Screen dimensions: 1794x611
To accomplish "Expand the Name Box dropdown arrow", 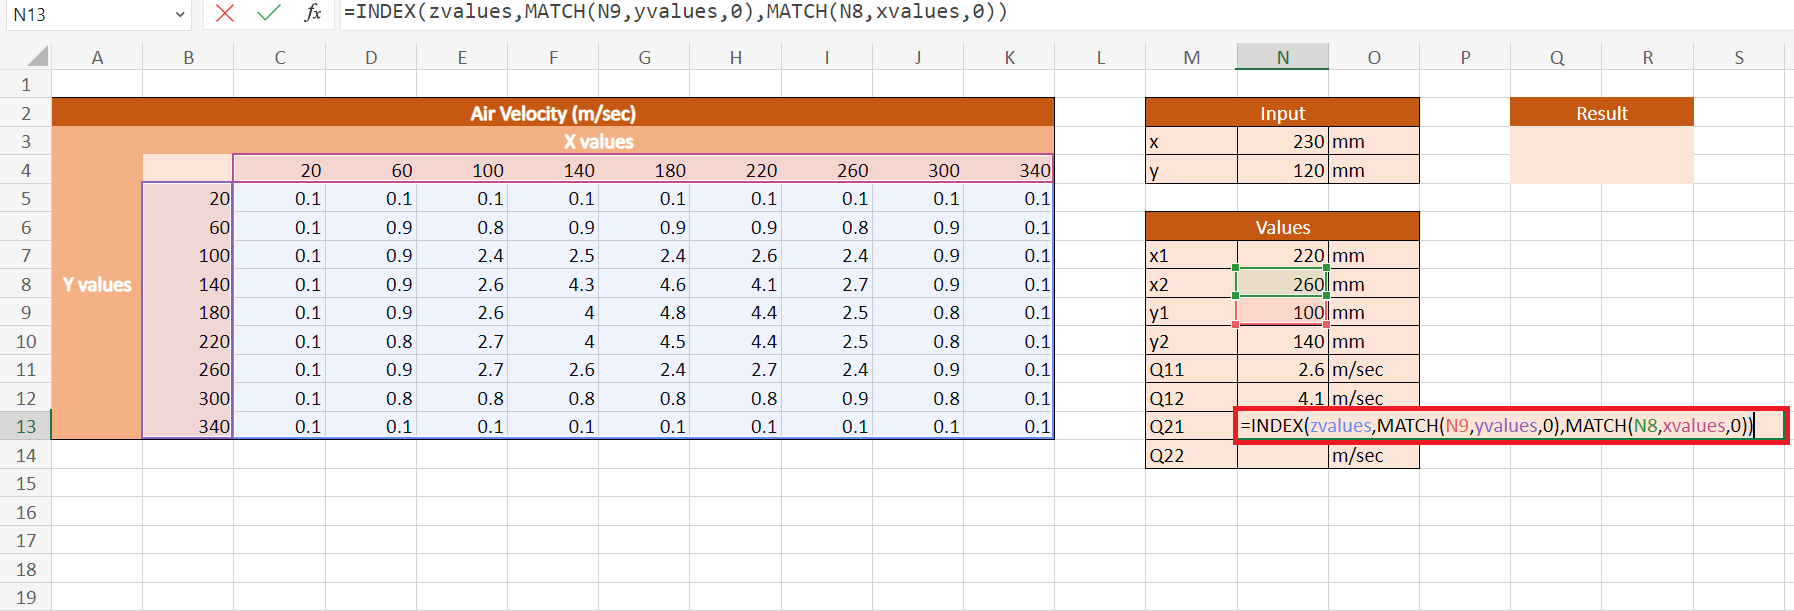I will 180,14.
